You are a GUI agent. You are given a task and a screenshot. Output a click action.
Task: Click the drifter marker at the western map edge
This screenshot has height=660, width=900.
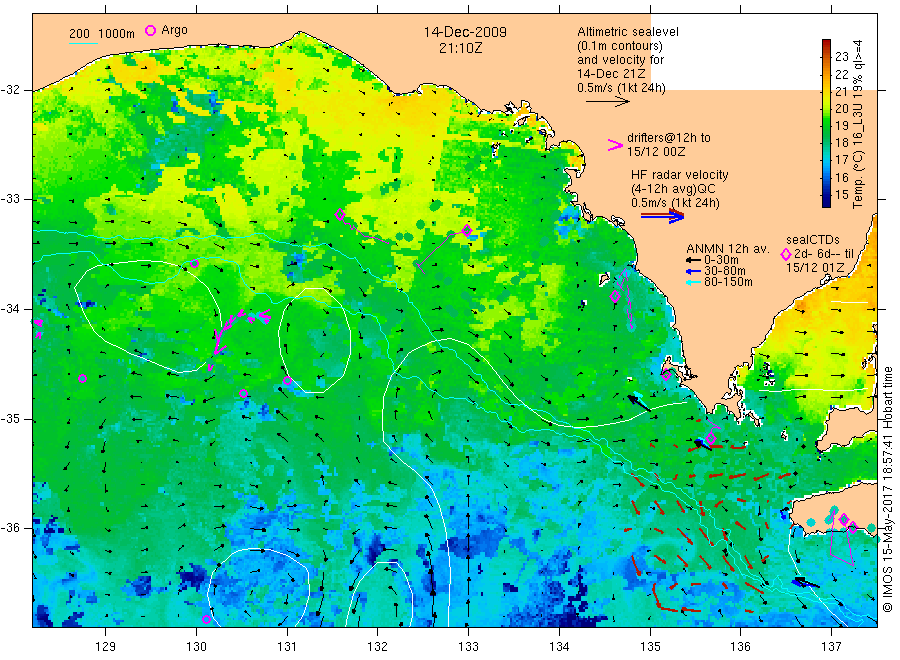pos(38,328)
